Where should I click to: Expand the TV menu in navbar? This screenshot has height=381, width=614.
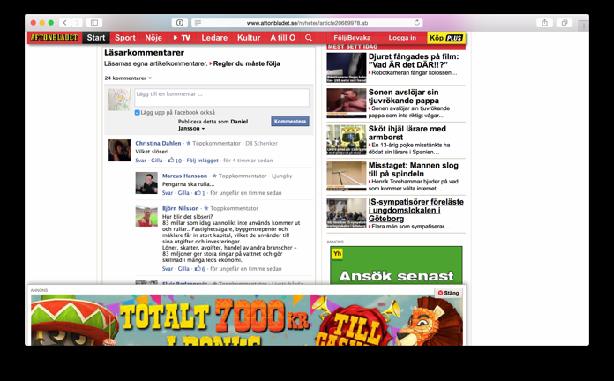[x=182, y=38]
